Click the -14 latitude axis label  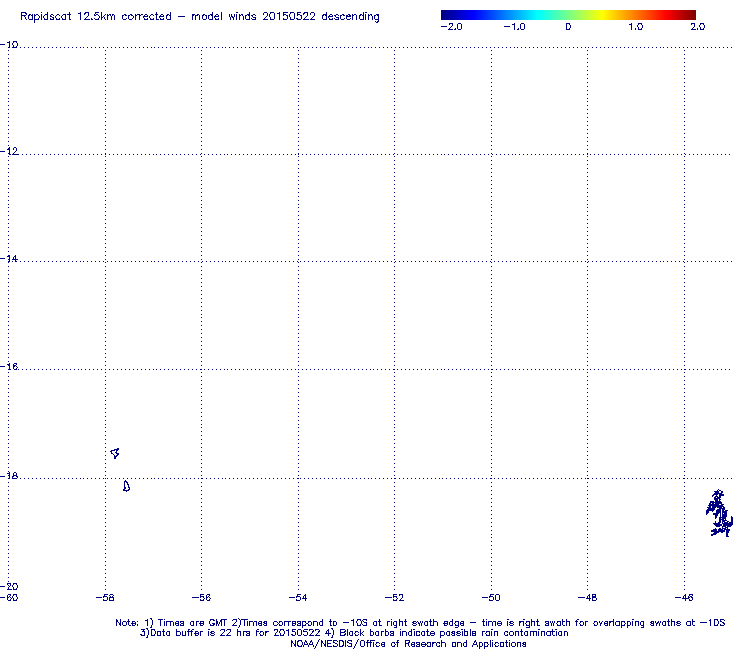click(x=9, y=259)
